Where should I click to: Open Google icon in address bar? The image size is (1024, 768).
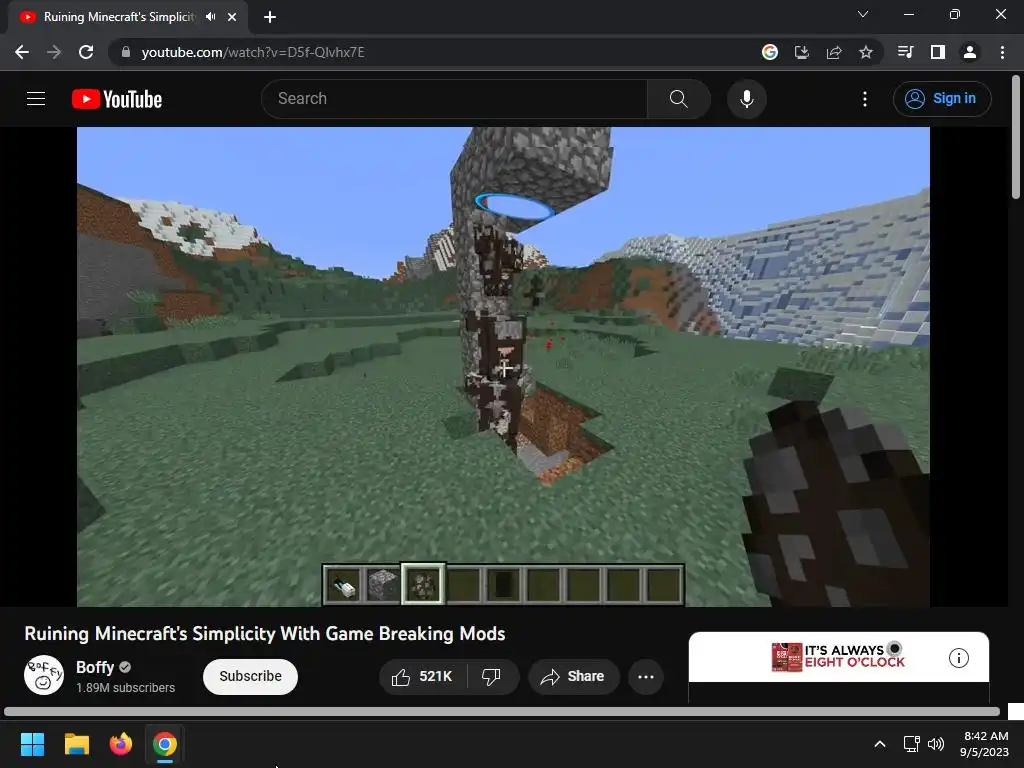pos(770,52)
